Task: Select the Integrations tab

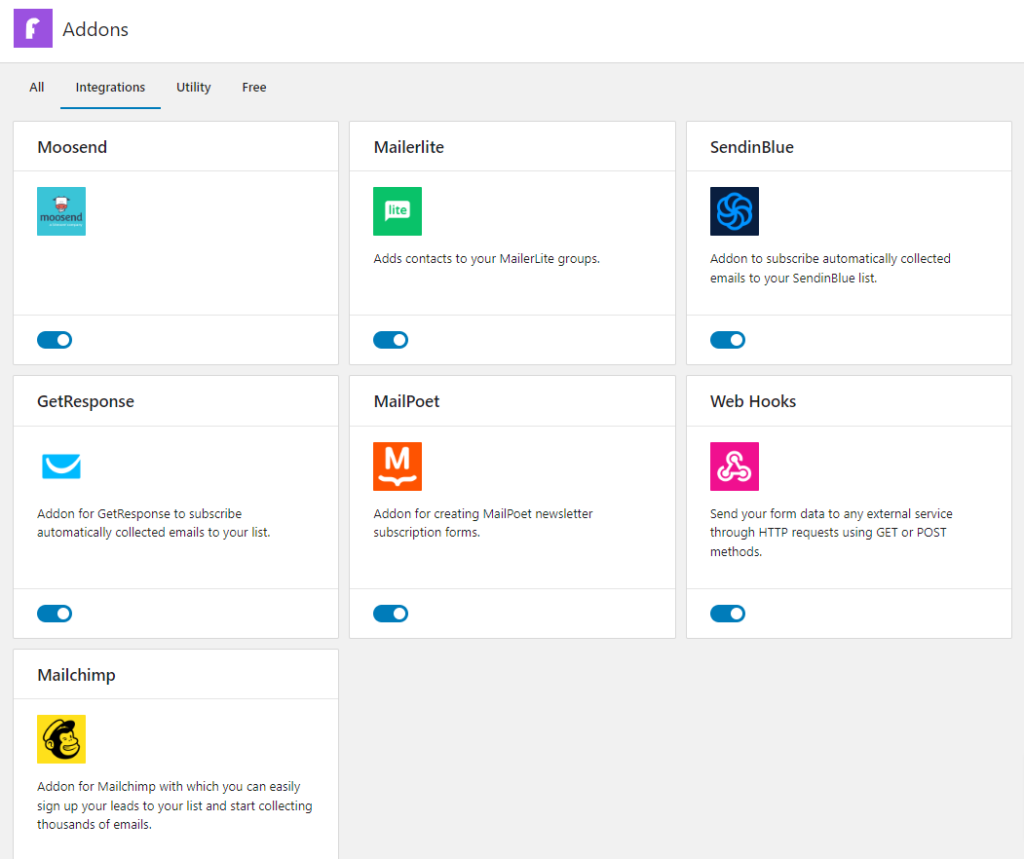Action: pyautogui.click(x=110, y=87)
